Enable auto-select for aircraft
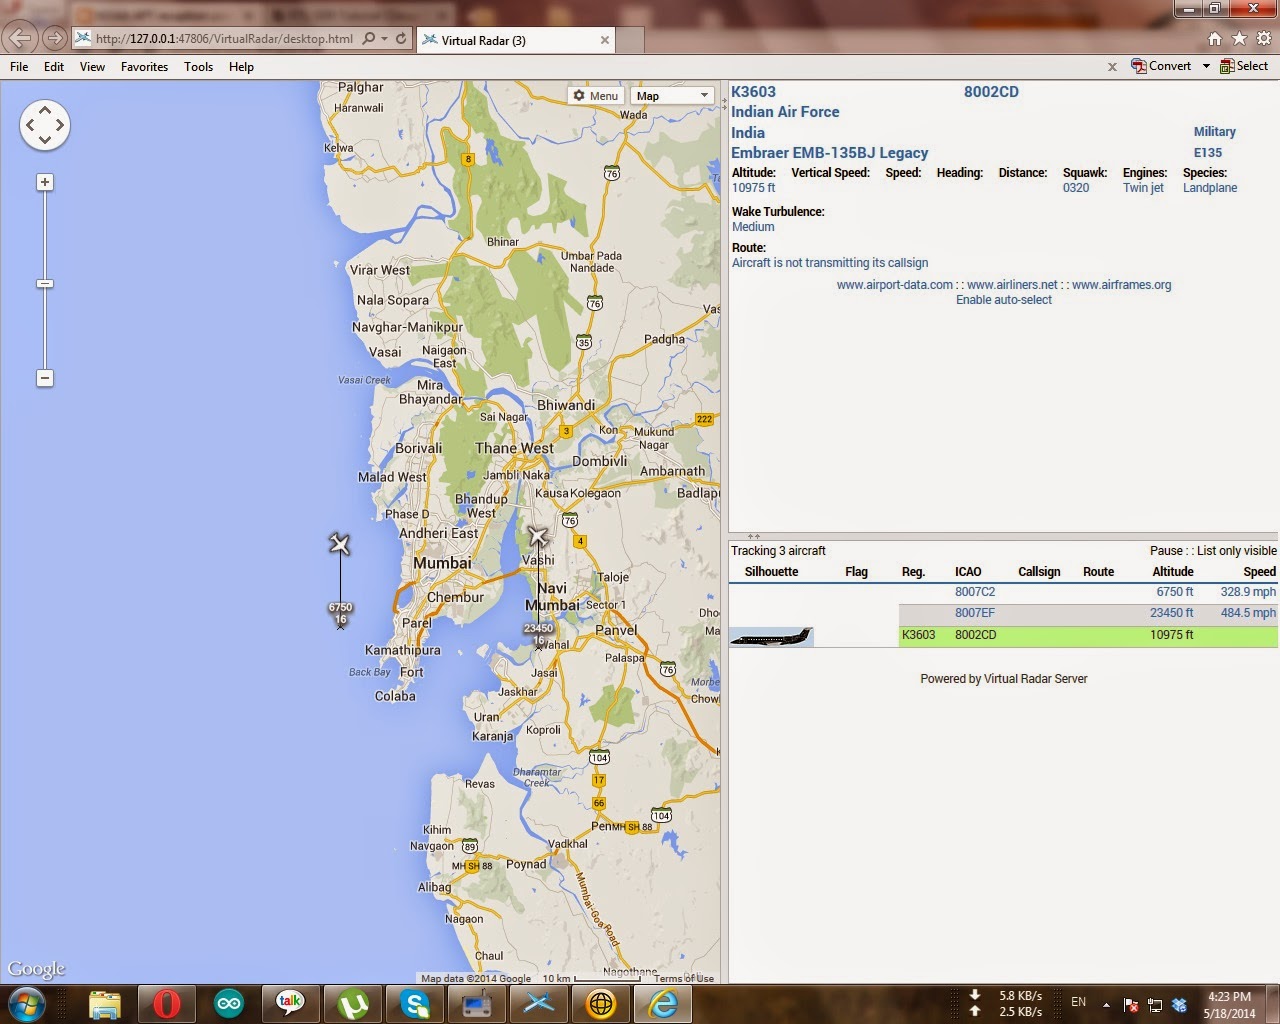1280x1024 pixels. click(1004, 300)
